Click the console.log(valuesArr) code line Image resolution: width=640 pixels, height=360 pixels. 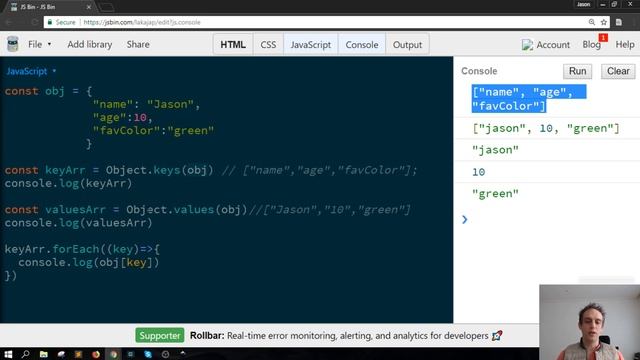coord(78,223)
